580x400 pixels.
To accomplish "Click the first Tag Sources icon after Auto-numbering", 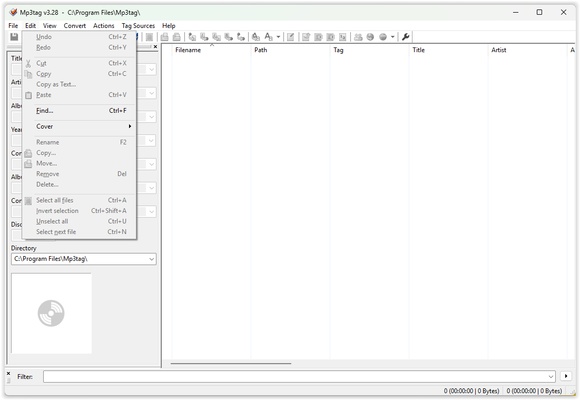I will click(358, 37).
